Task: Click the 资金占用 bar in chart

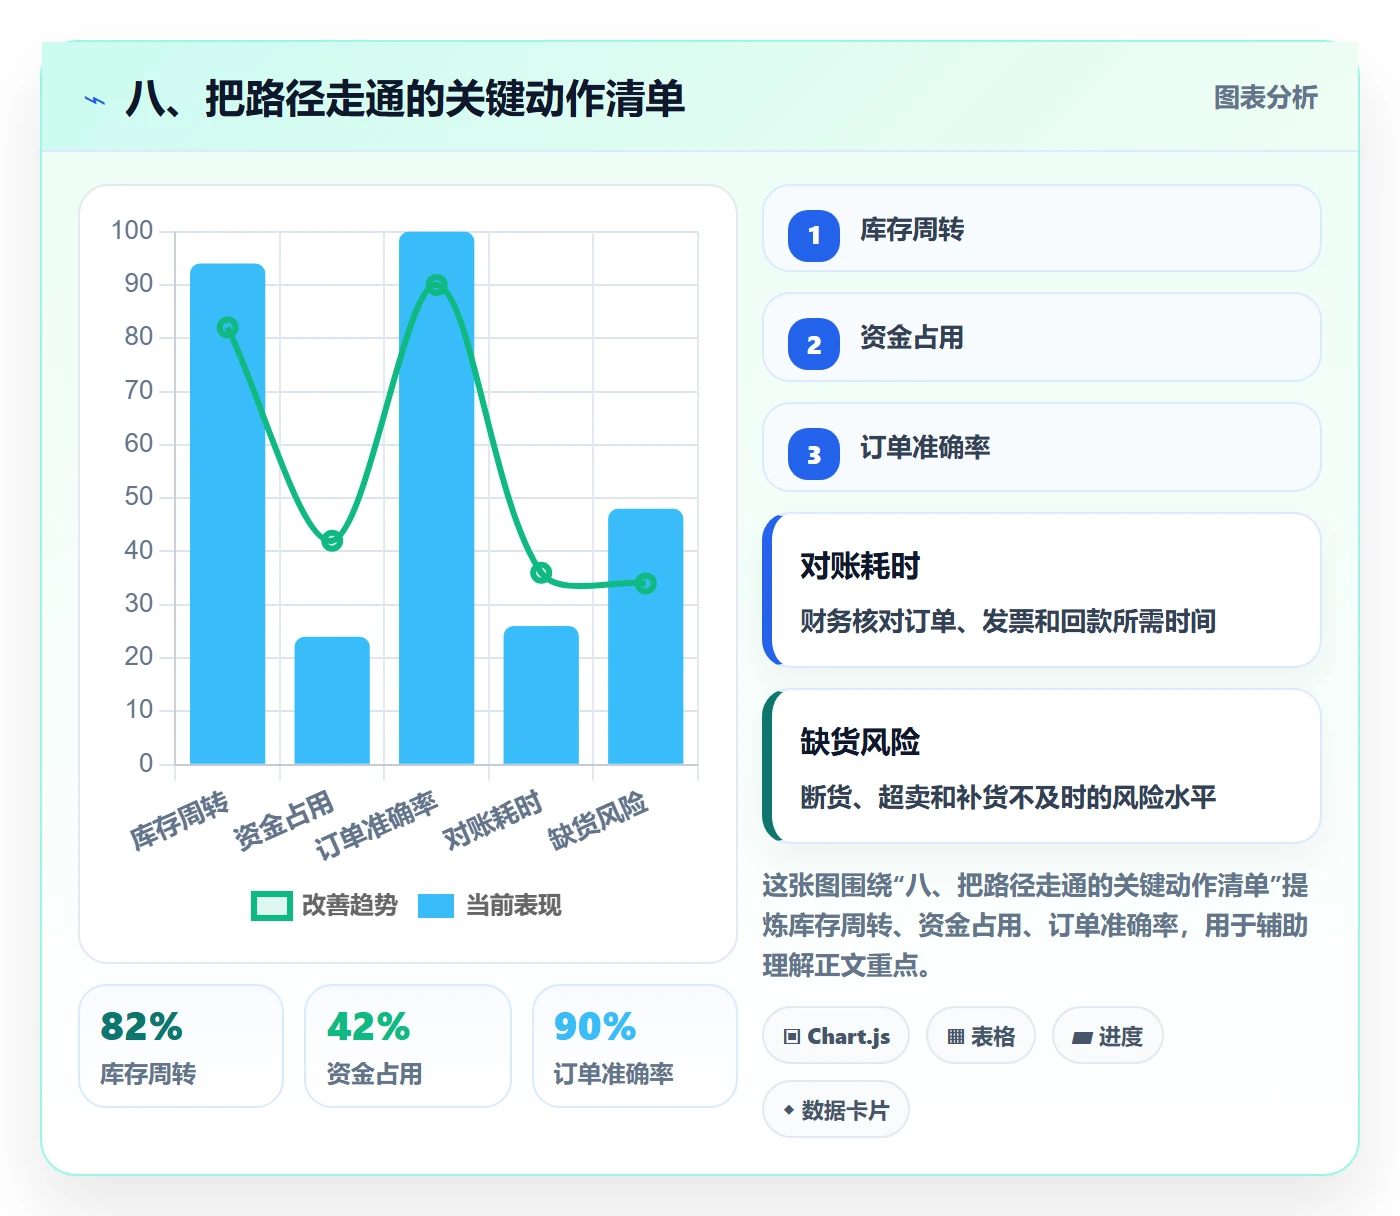Action: 332,700
